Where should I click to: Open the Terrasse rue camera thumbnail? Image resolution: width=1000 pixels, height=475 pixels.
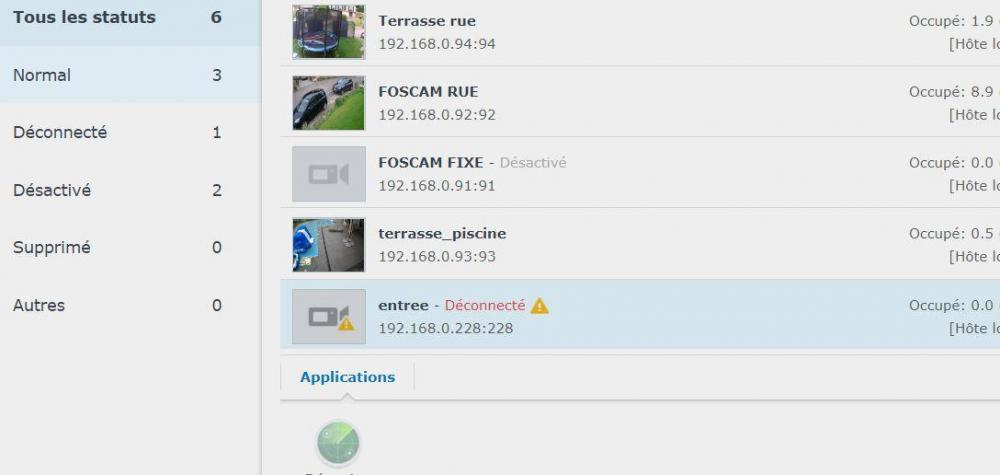coord(329,32)
